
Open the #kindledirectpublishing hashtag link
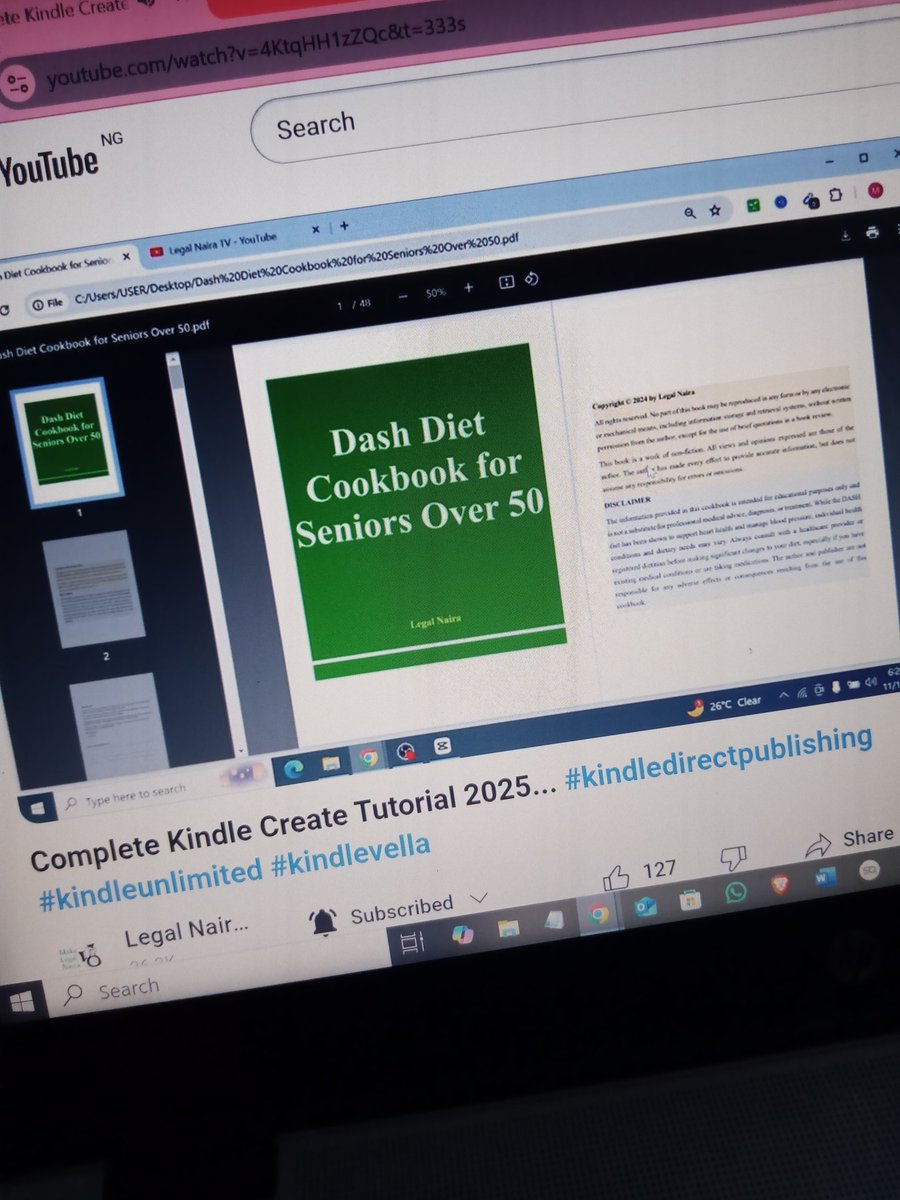[717, 755]
